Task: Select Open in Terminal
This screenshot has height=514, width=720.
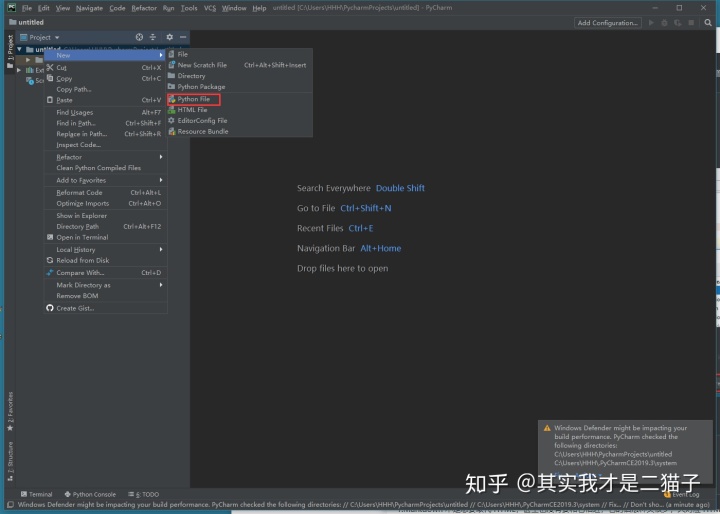Action: click(x=105, y=237)
